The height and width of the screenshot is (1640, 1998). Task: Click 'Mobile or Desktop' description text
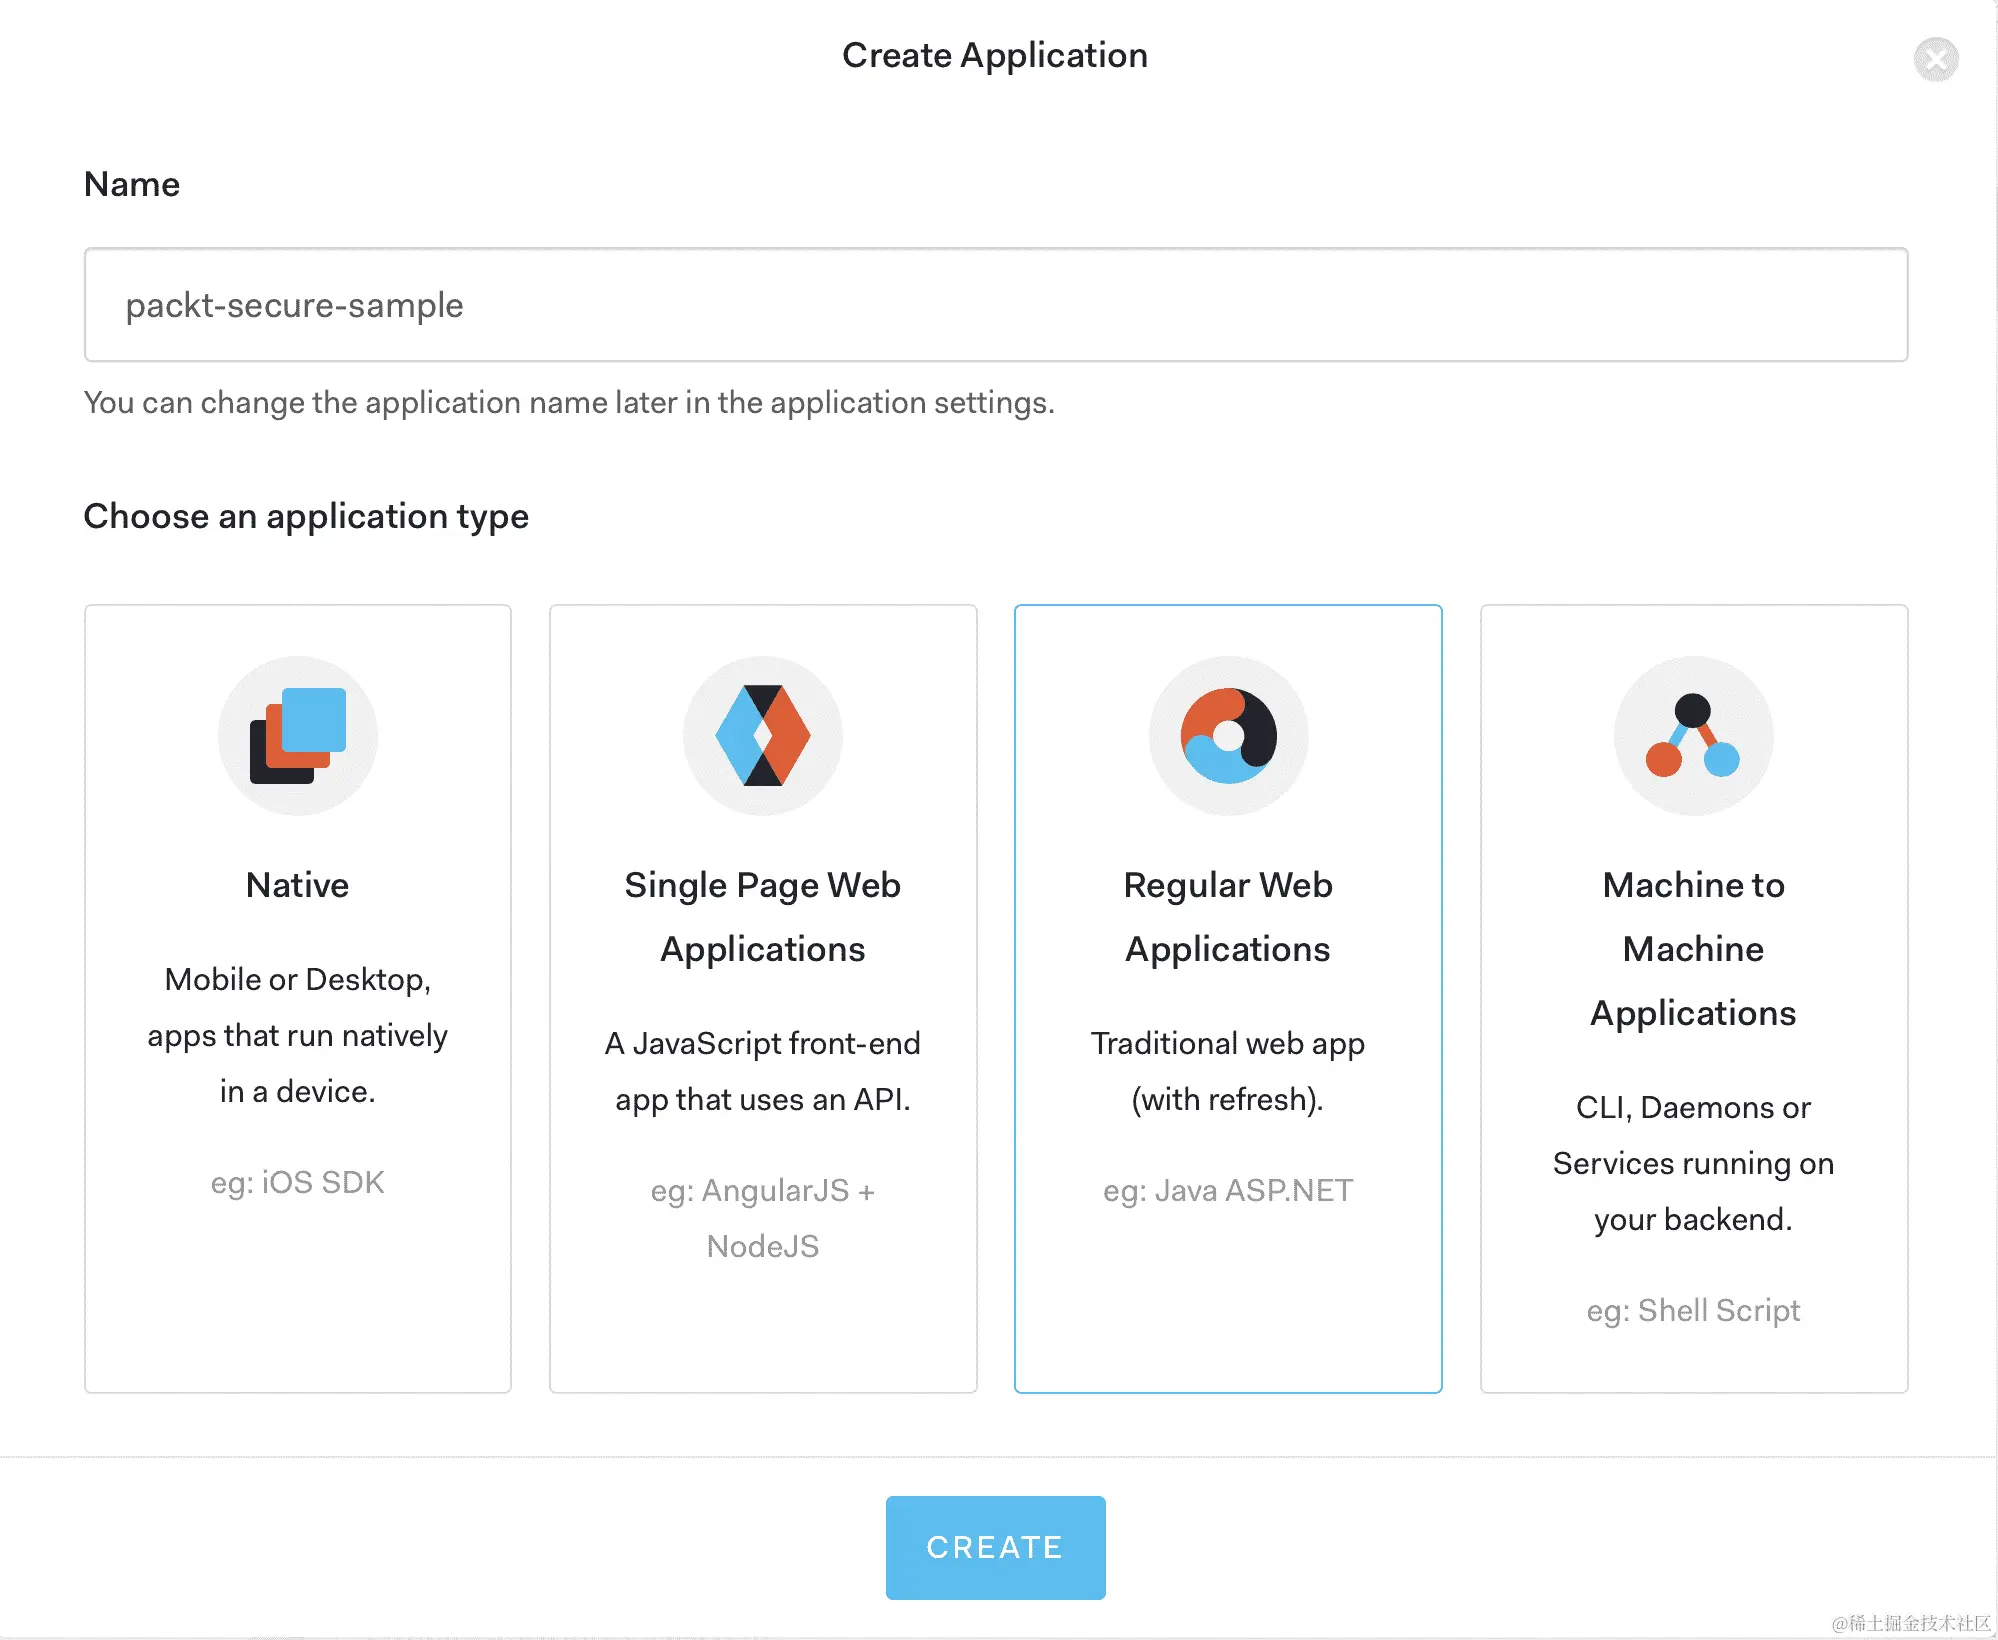pos(298,1035)
